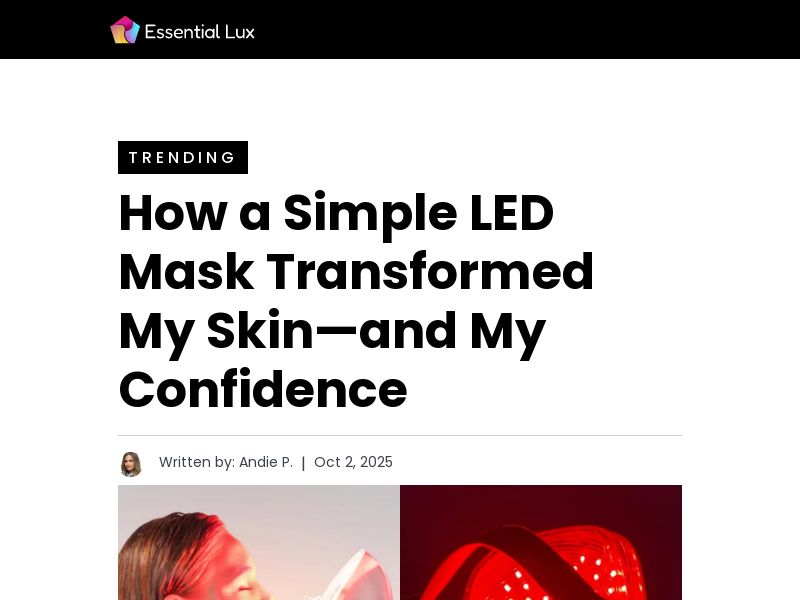Select the TRENDING category badge
The height and width of the screenshot is (600, 800).
(x=183, y=157)
